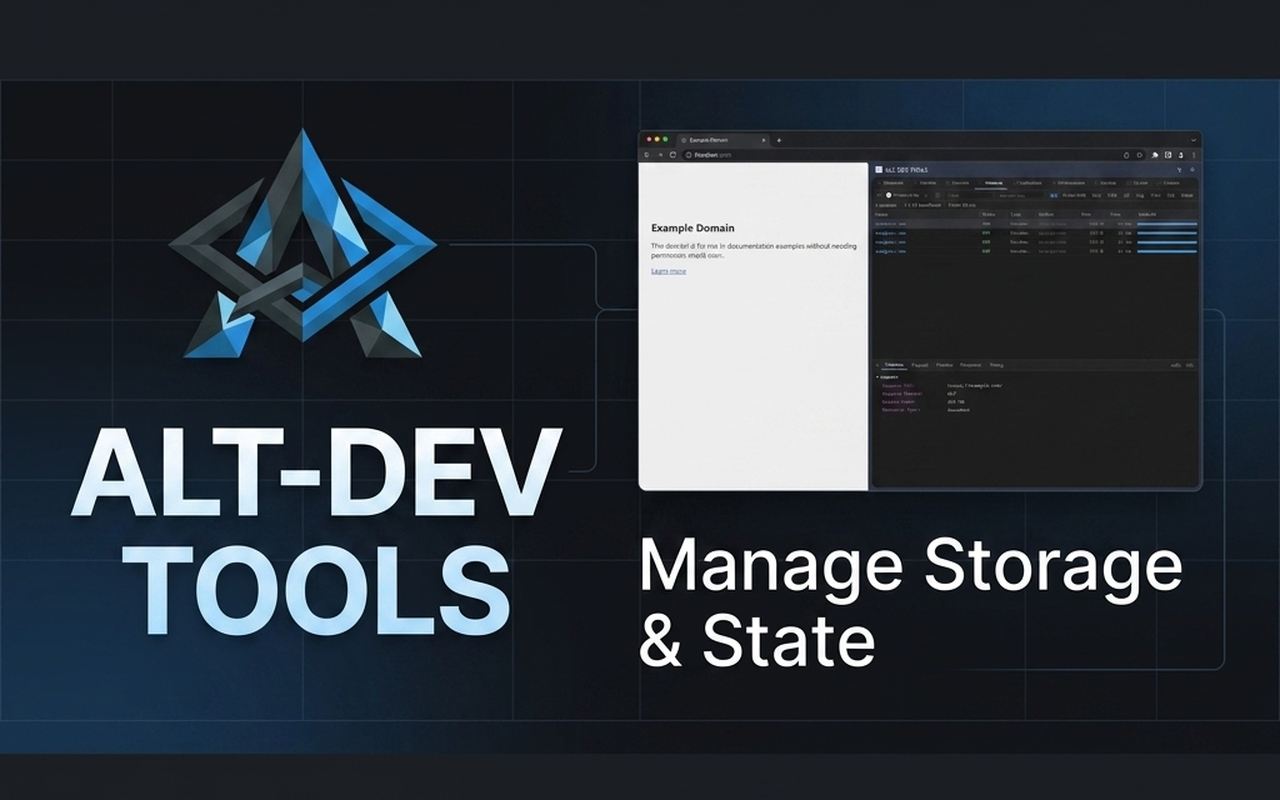
Task: Switch to the Payload tab in details pane
Action: tap(920, 365)
